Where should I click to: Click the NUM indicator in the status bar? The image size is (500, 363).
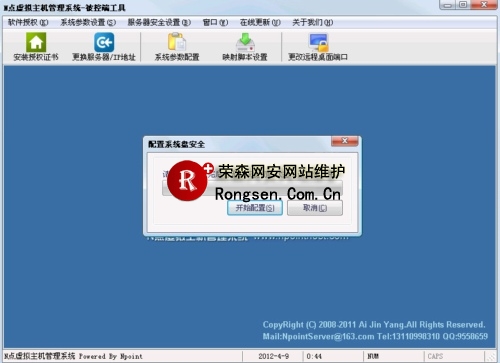click(373, 356)
